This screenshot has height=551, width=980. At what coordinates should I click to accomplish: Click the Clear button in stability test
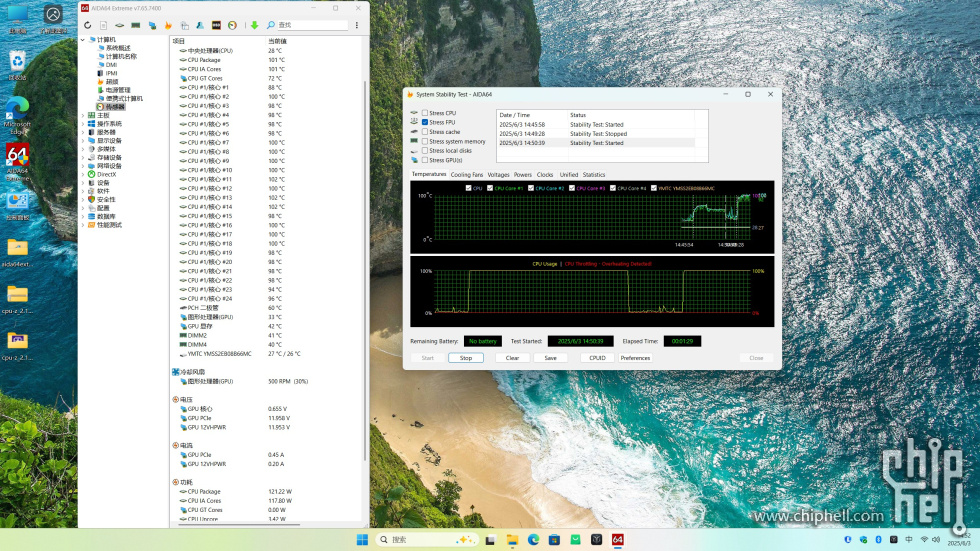pos(512,358)
